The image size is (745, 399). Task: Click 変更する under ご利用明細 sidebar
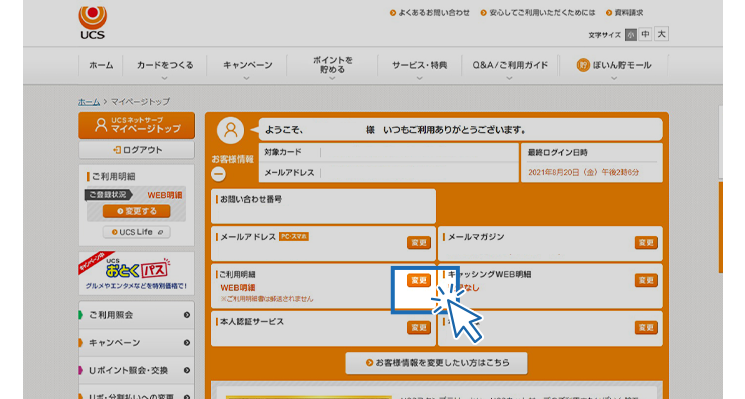pyautogui.click(x=136, y=211)
